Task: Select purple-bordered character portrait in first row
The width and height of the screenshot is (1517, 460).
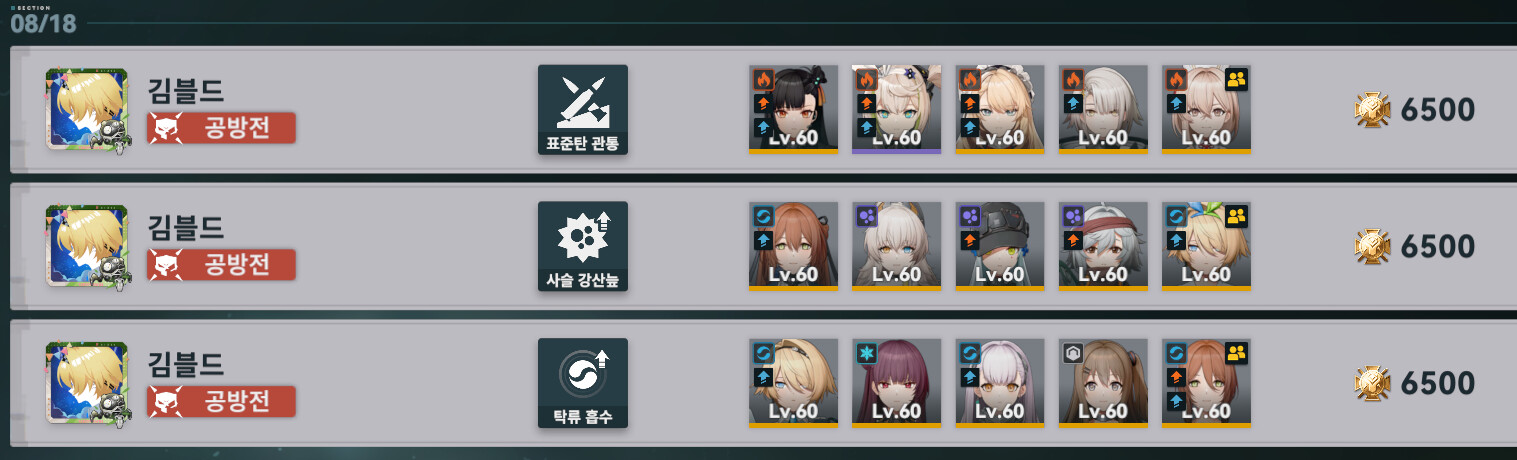Action: pyautogui.click(x=896, y=110)
